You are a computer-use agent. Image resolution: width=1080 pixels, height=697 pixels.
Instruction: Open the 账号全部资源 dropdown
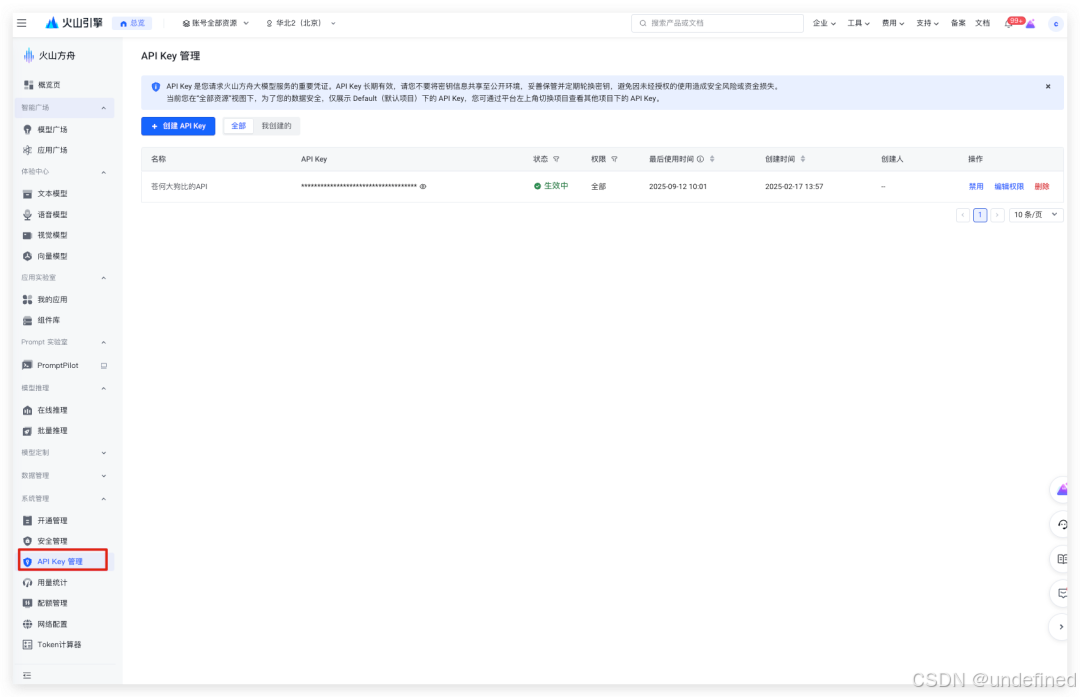point(216,23)
